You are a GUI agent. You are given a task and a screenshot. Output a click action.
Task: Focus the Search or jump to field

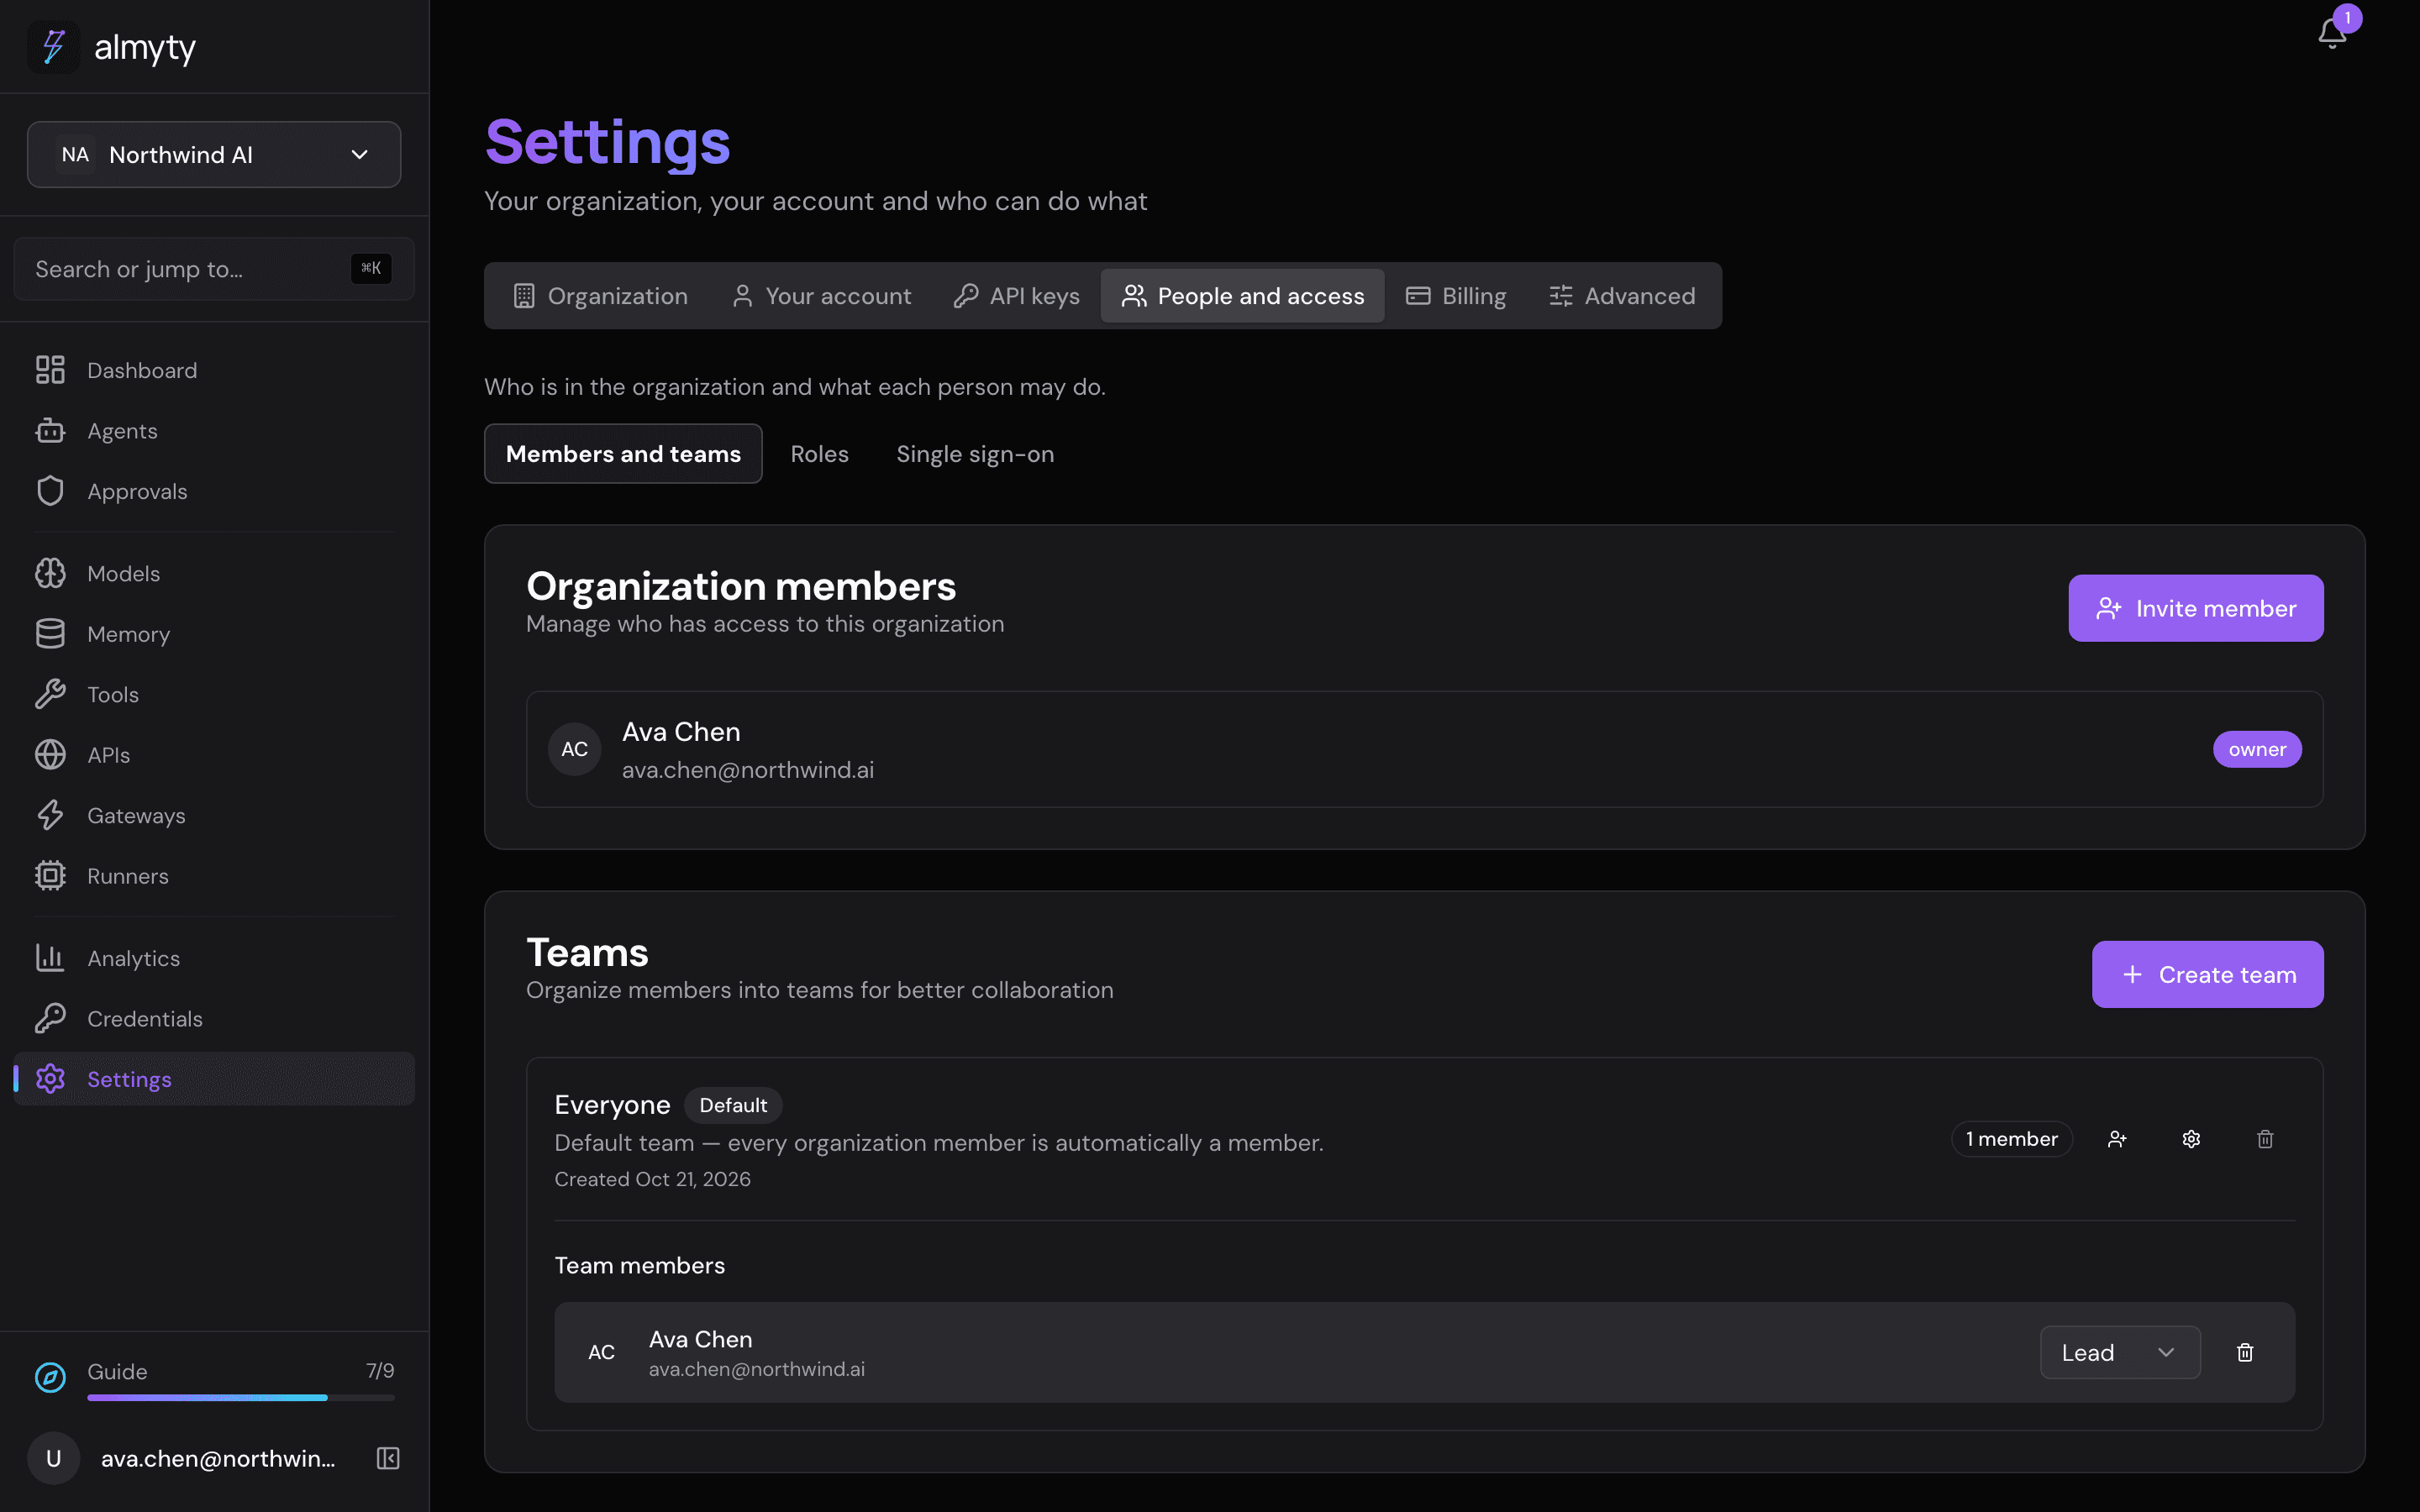click(x=214, y=269)
